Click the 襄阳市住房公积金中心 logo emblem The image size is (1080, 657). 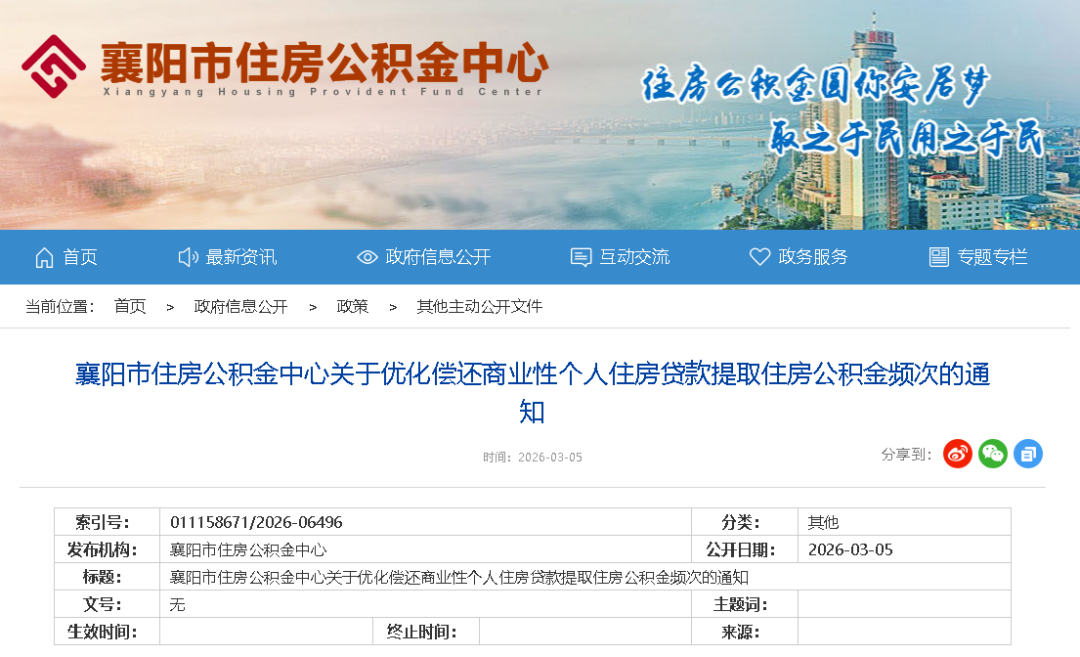click(x=53, y=65)
